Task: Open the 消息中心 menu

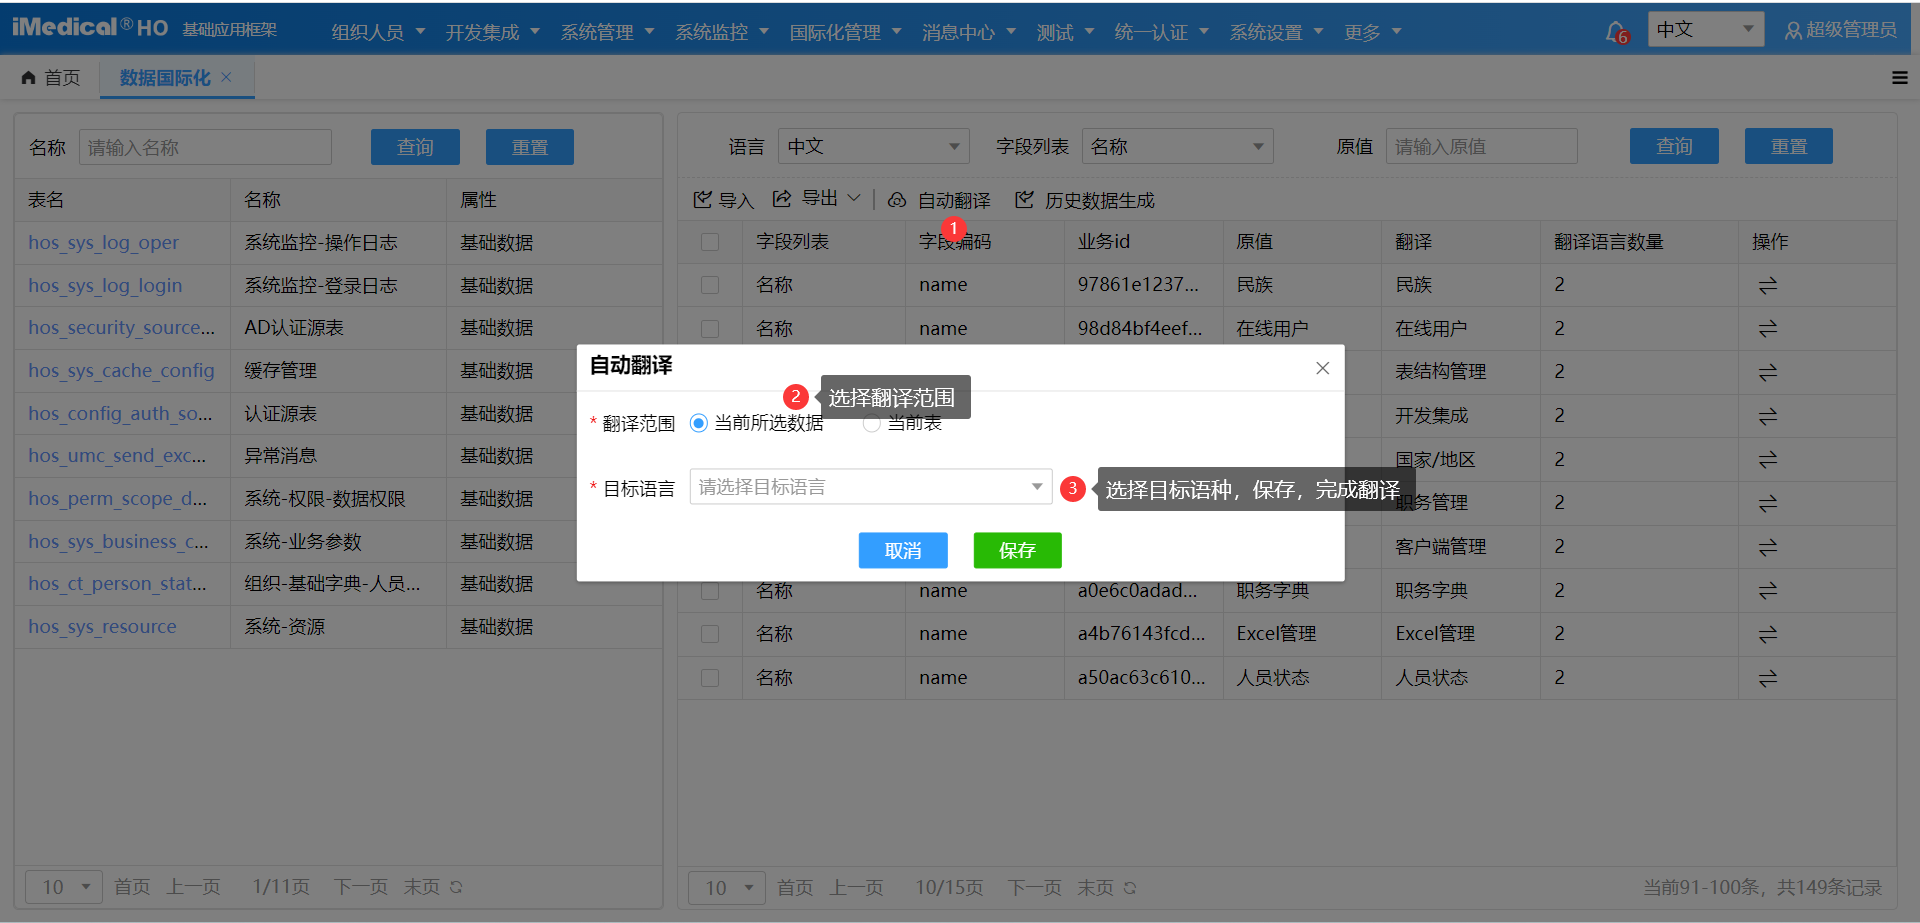Action: pos(968,32)
